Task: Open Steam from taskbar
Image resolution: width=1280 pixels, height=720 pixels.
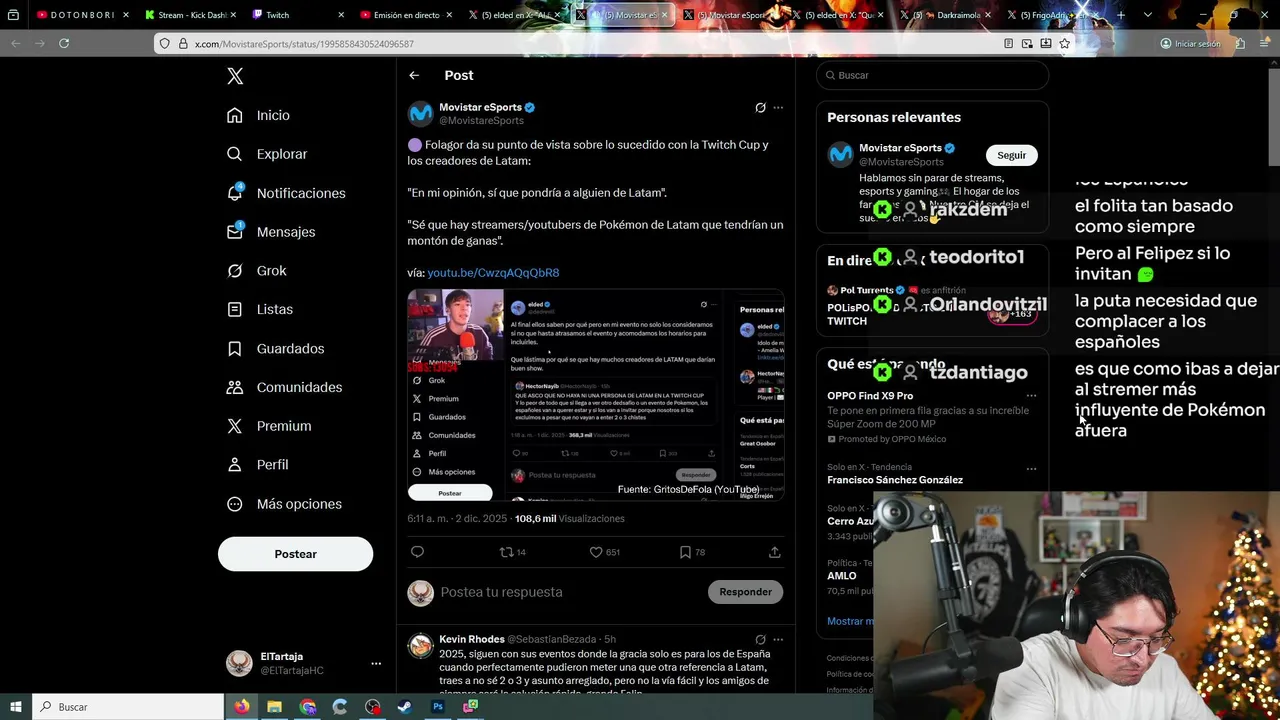Action: 404,707
